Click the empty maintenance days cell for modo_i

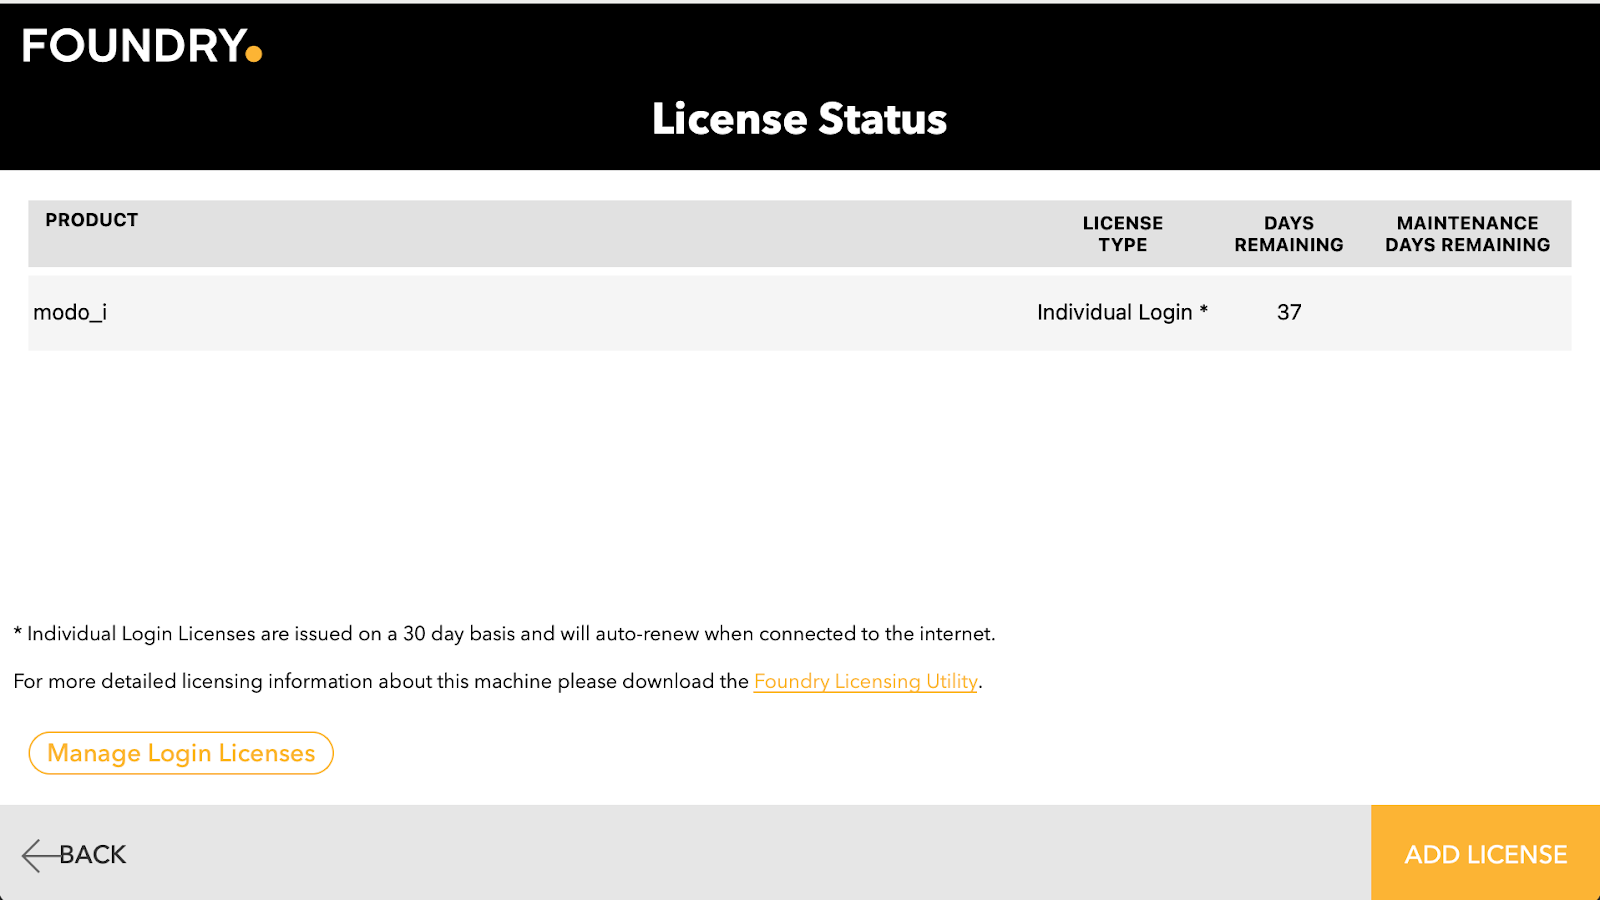point(1467,313)
